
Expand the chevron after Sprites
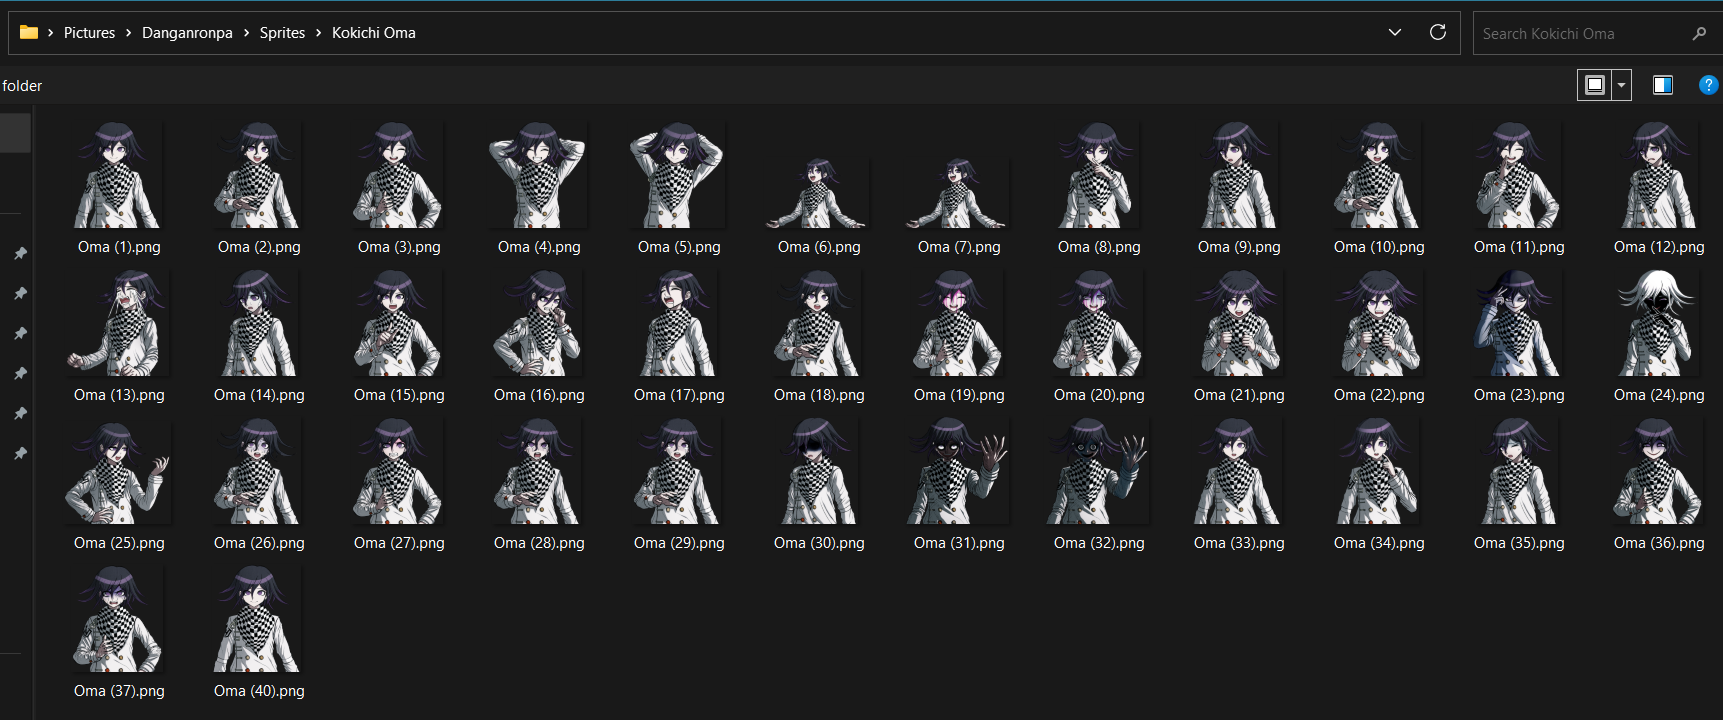pos(319,33)
